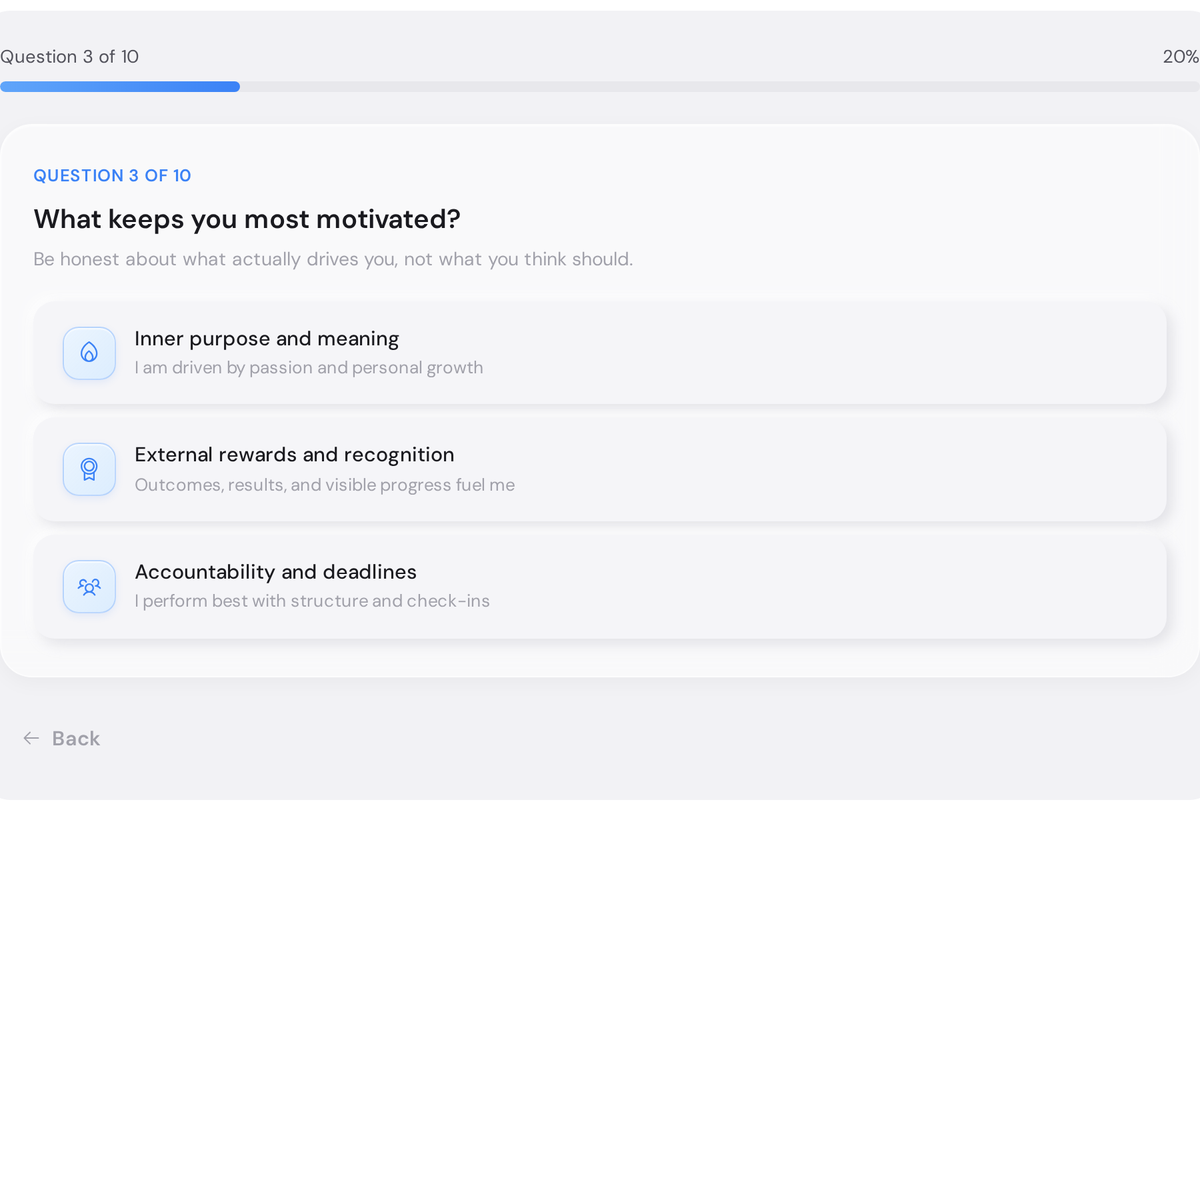Select the 'Inner purpose and meaning' option
1200x1200 pixels.
pyautogui.click(x=267, y=339)
